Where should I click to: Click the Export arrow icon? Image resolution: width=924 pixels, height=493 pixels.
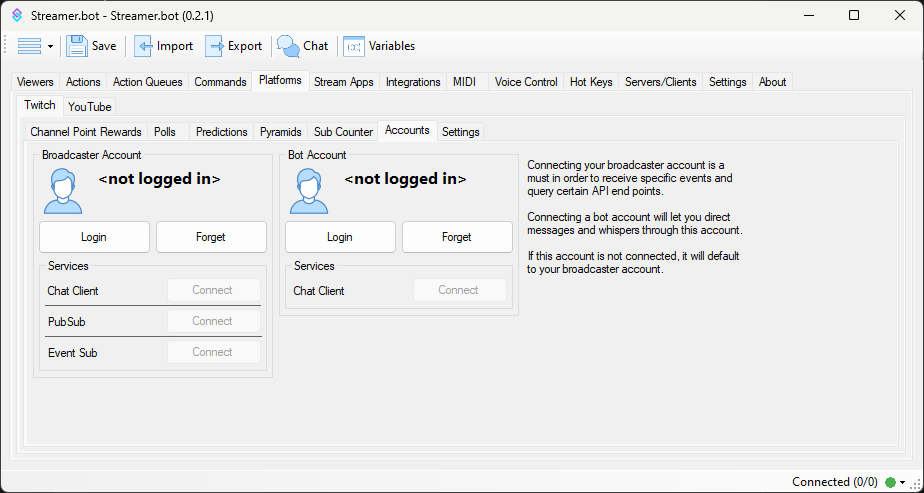tap(215, 46)
